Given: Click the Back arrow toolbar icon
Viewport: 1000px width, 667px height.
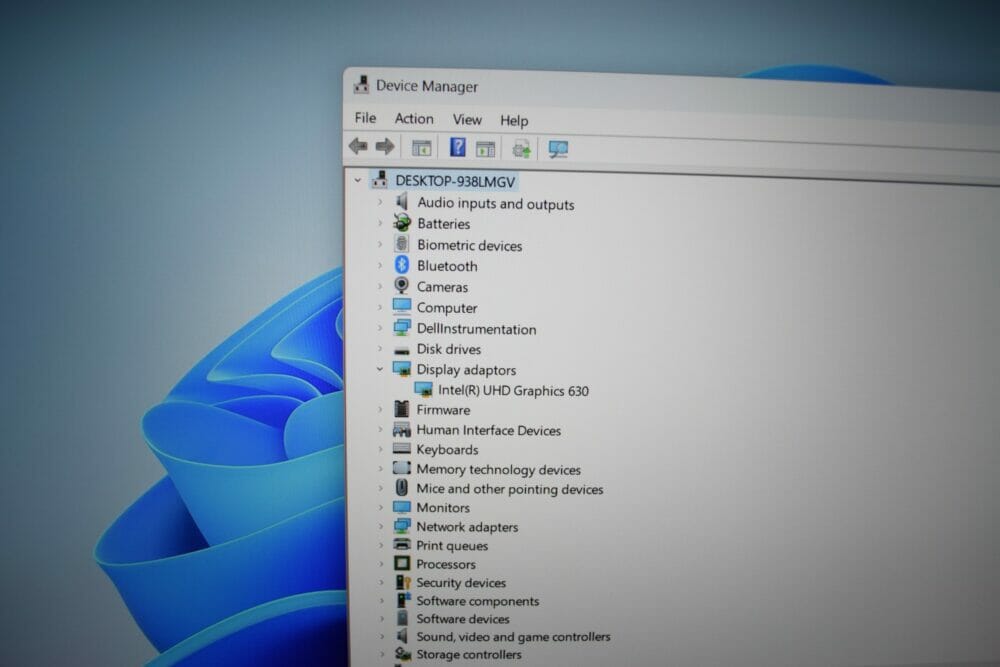Looking at the screenshot, I should click(358, 146).
